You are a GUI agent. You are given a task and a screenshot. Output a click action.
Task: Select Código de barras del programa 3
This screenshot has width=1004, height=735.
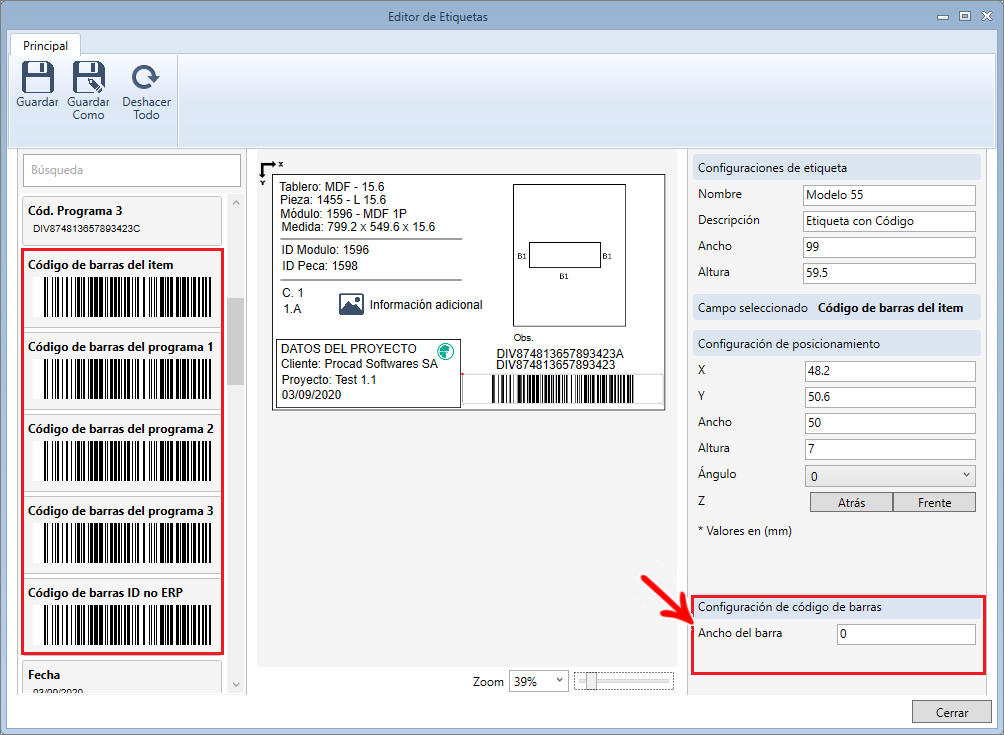click(x=122, y=536)
